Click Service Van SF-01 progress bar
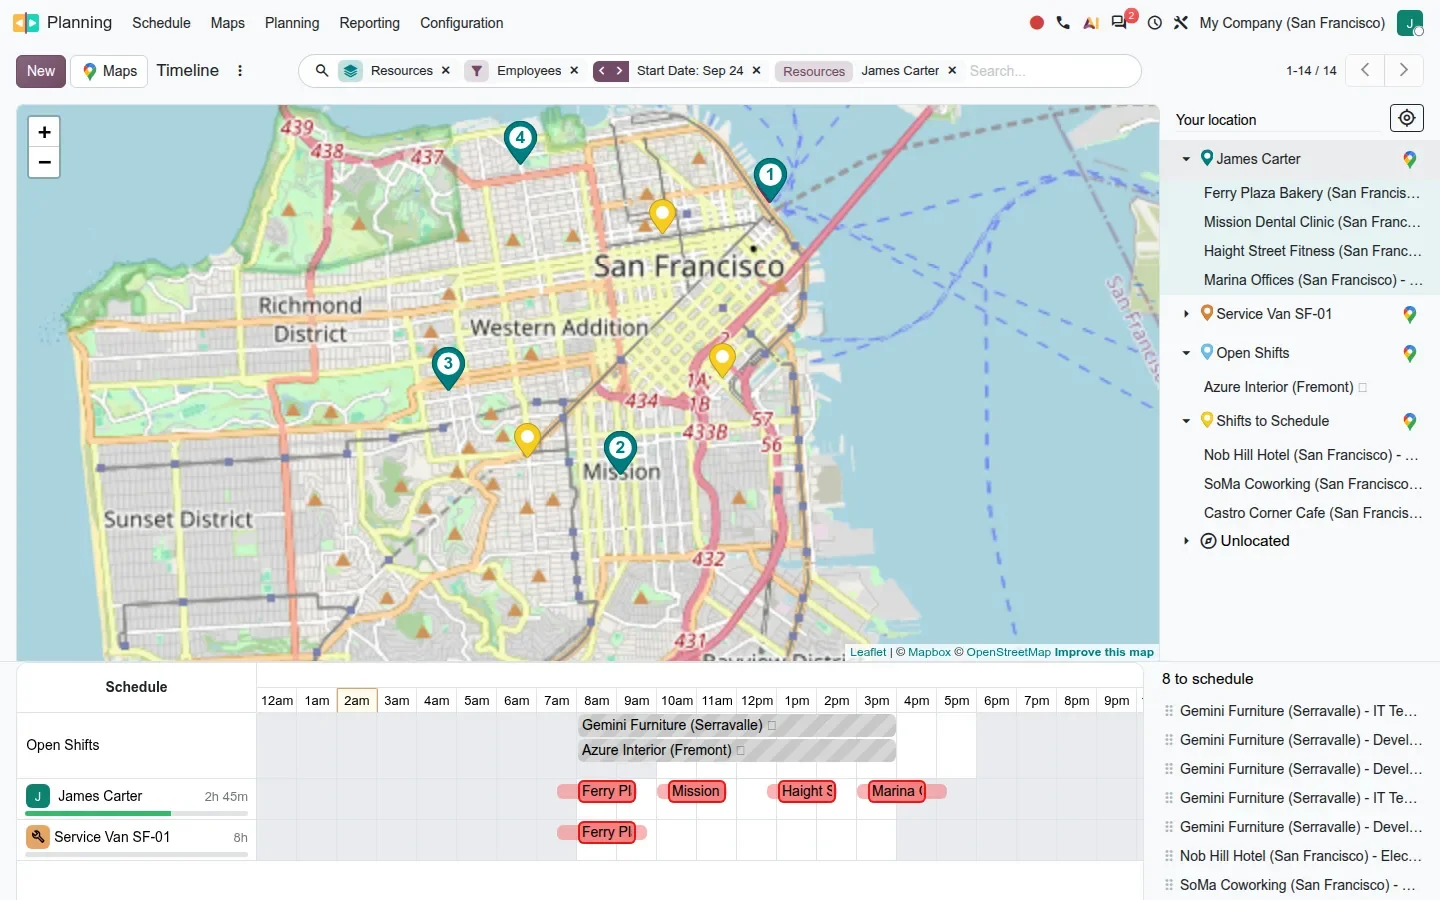Image resolution: width=1440 pixels, height=900 pixels. (137, 854)
